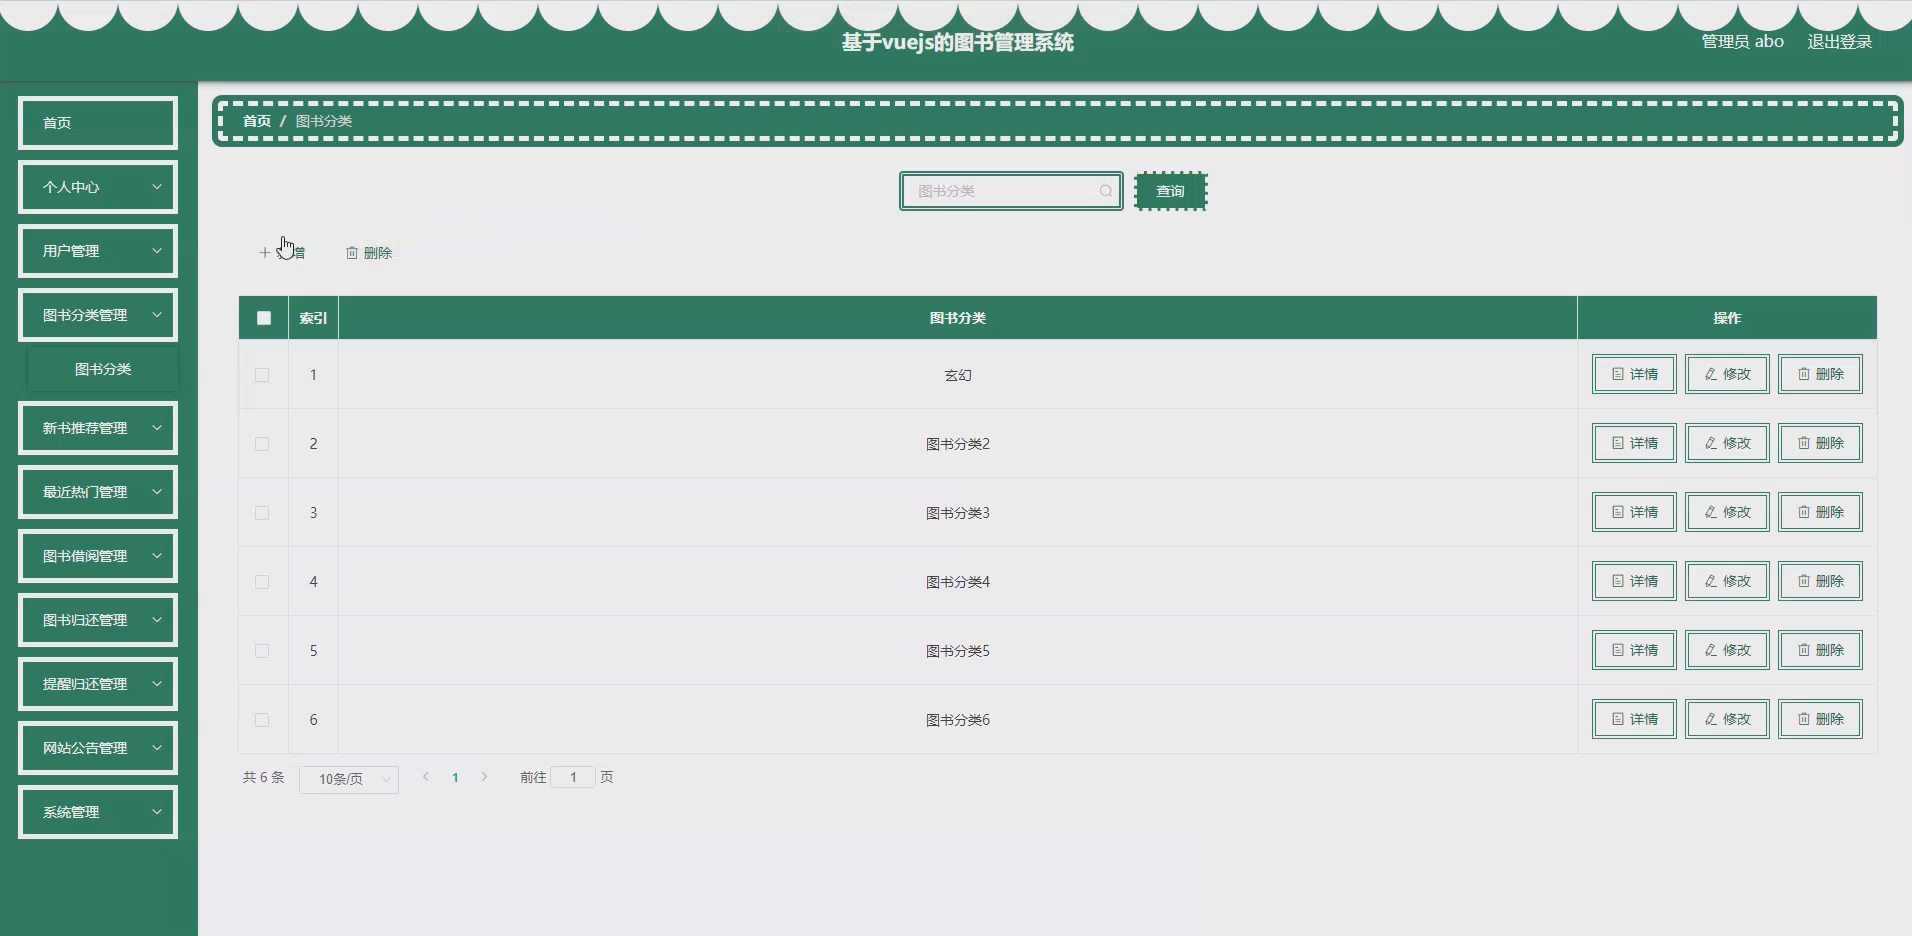The image size is (1912, 936).
Task: Click 删除 for row 玄幻
Action: pos(1820,374)
